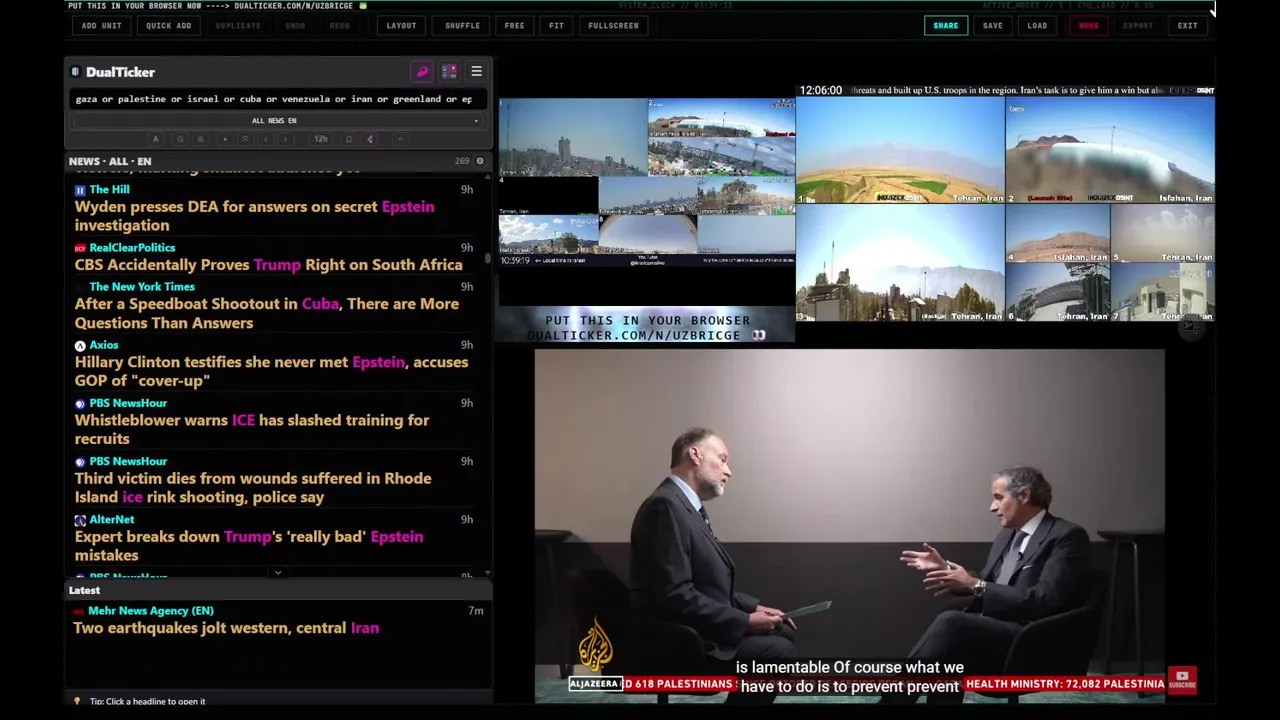Click DUPLICATE in the top toolbar
Image resolution: width=1280 pixels, height=720 pixels.
coord(238,25)
